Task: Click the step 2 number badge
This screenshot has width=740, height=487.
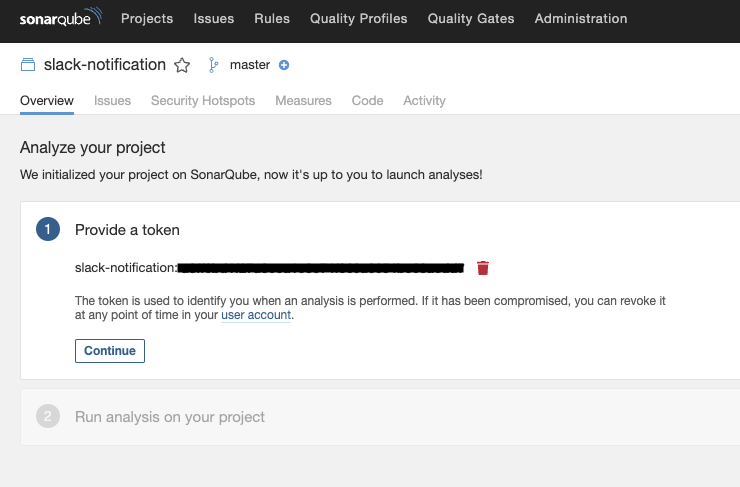Action: [48, 416]
